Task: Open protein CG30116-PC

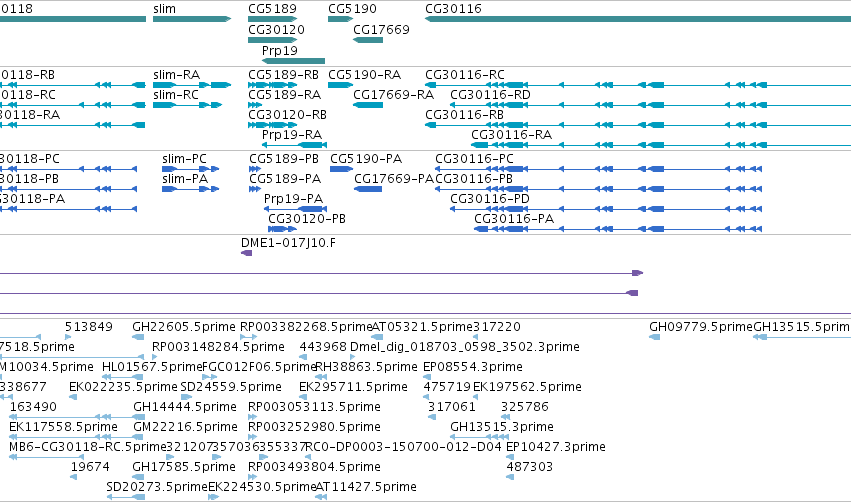Action: [474, 158]
